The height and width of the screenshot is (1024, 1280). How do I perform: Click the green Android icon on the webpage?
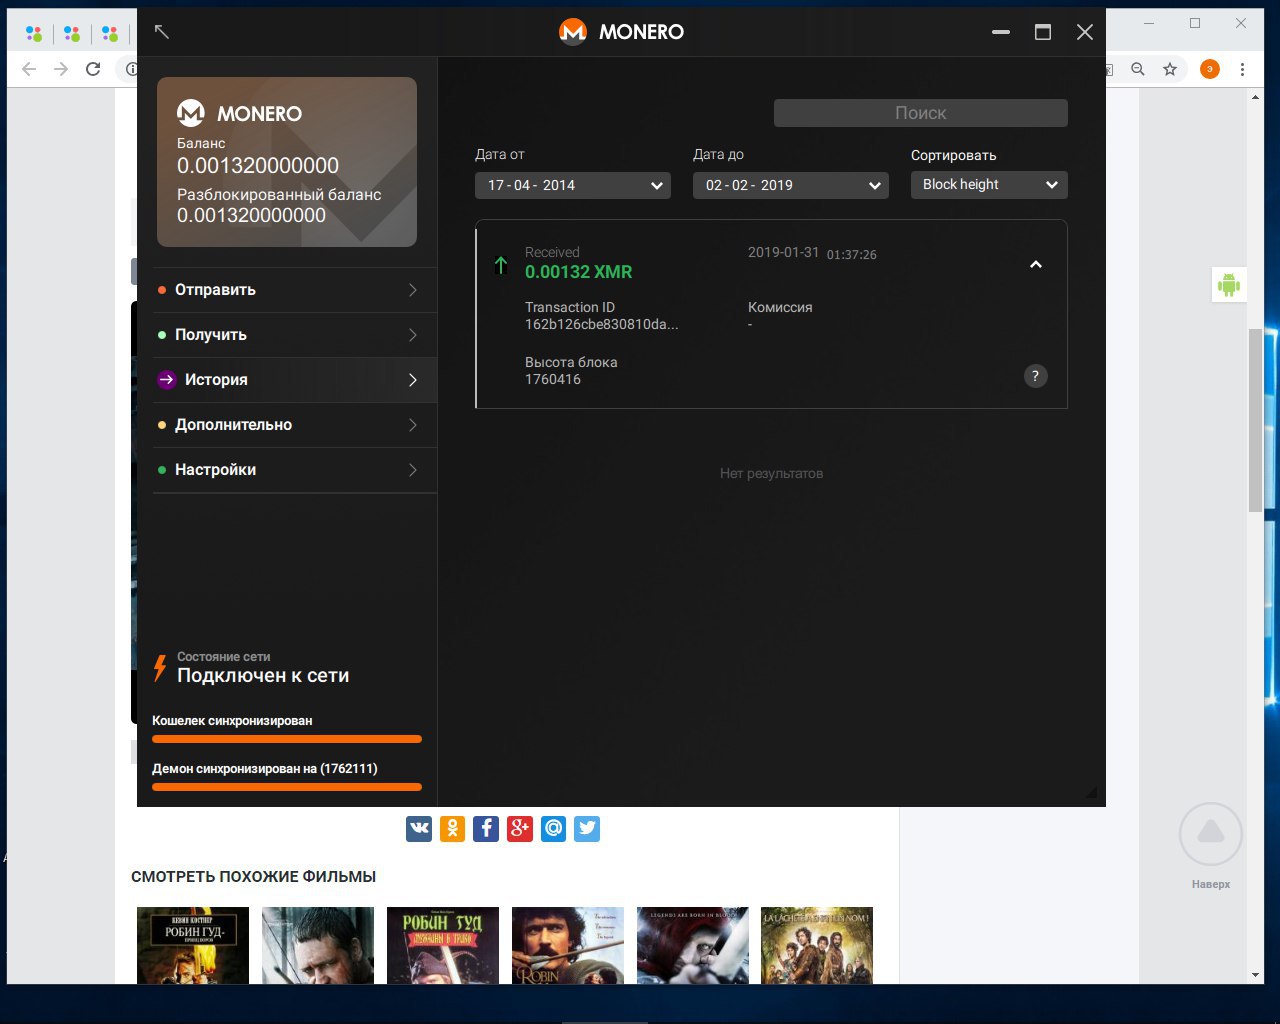tap(1229, 285)
